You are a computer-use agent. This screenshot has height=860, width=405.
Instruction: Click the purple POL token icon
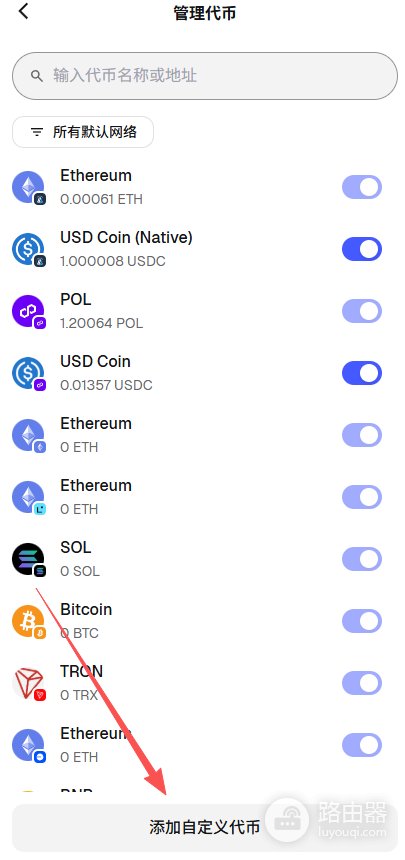point(29,311)
